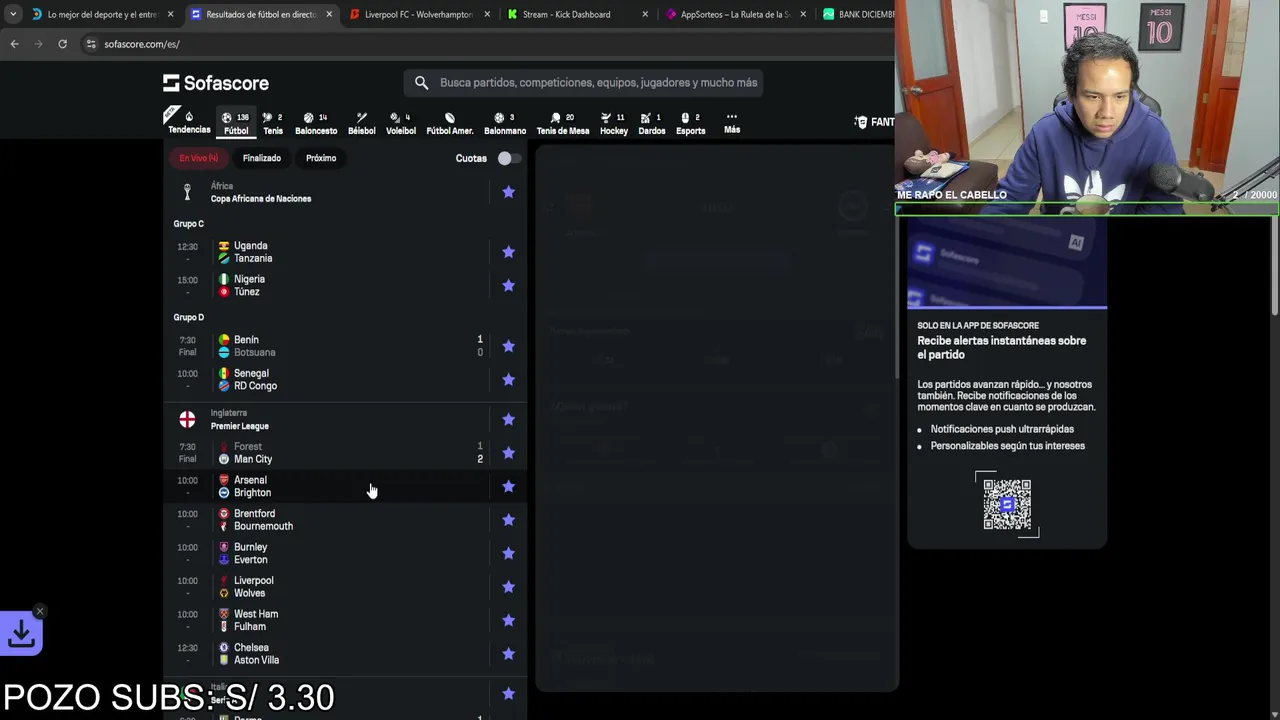Toggle favorite star for Forest vs Man City

(508, 453)
